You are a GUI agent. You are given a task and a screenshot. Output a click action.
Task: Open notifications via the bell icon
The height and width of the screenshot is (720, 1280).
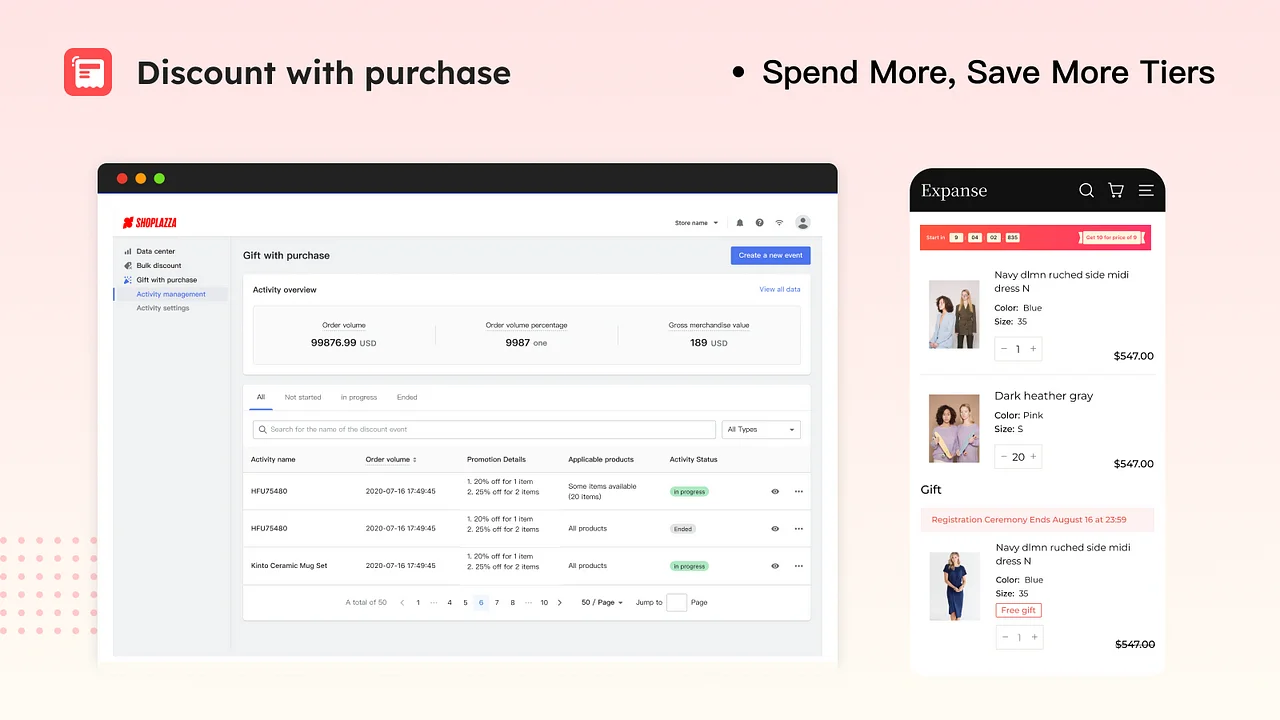coord(739,222)
